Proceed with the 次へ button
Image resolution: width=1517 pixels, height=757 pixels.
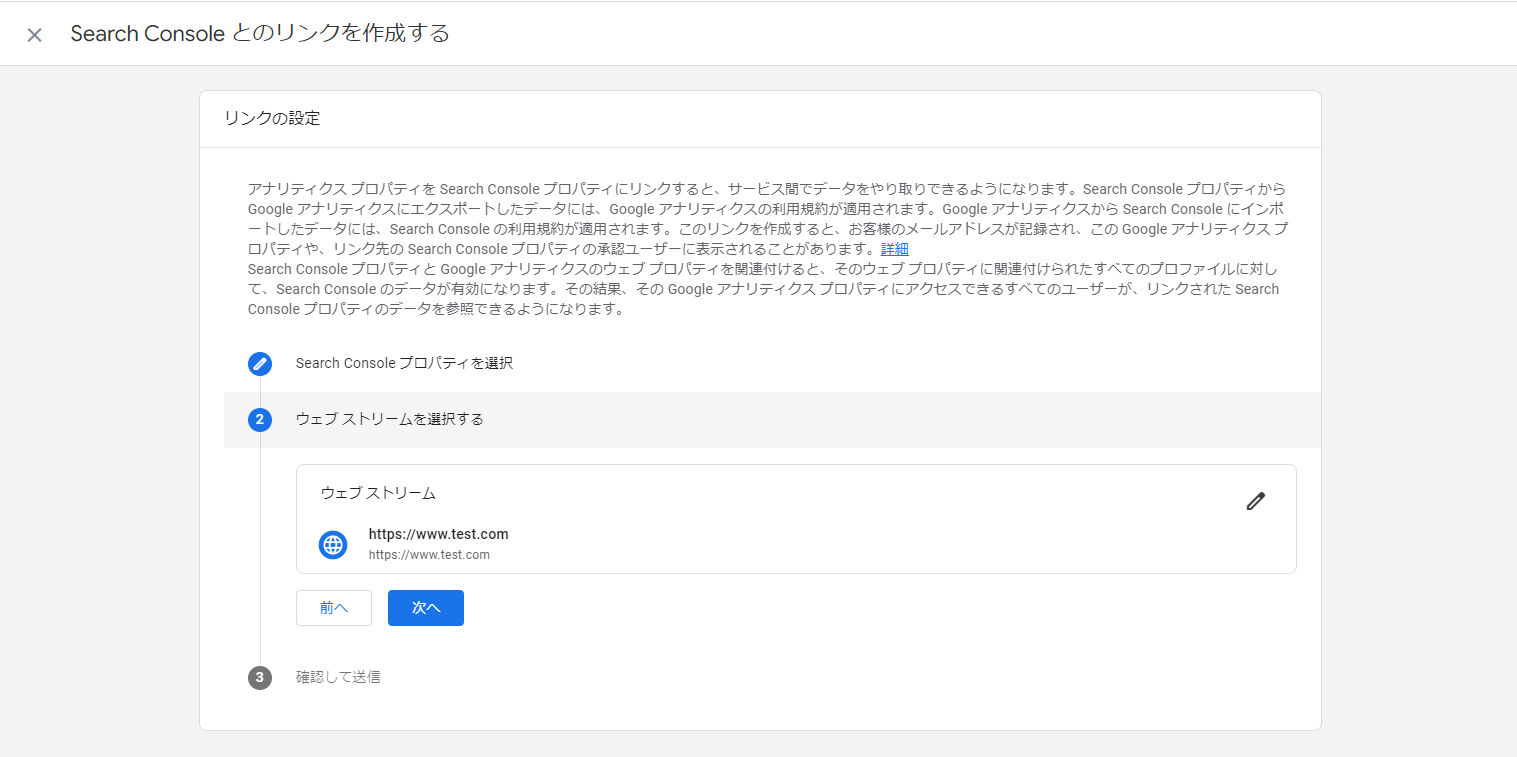426,608
